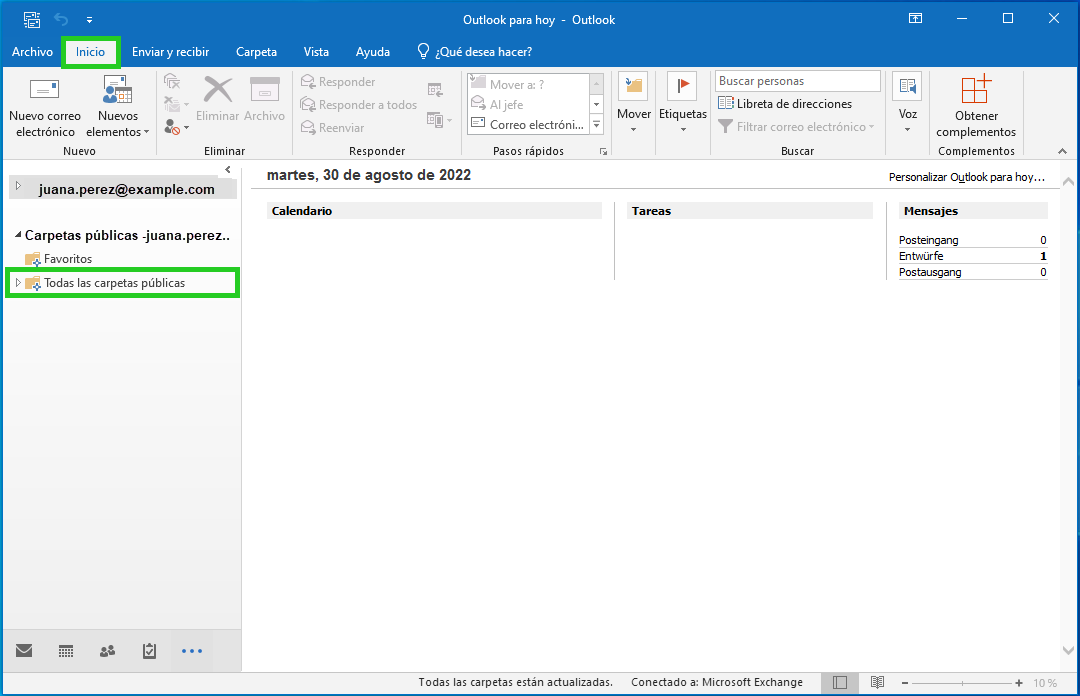Open Entwürfe messages folder link
Screen dimensions: 1080x696
pos(921,256)
